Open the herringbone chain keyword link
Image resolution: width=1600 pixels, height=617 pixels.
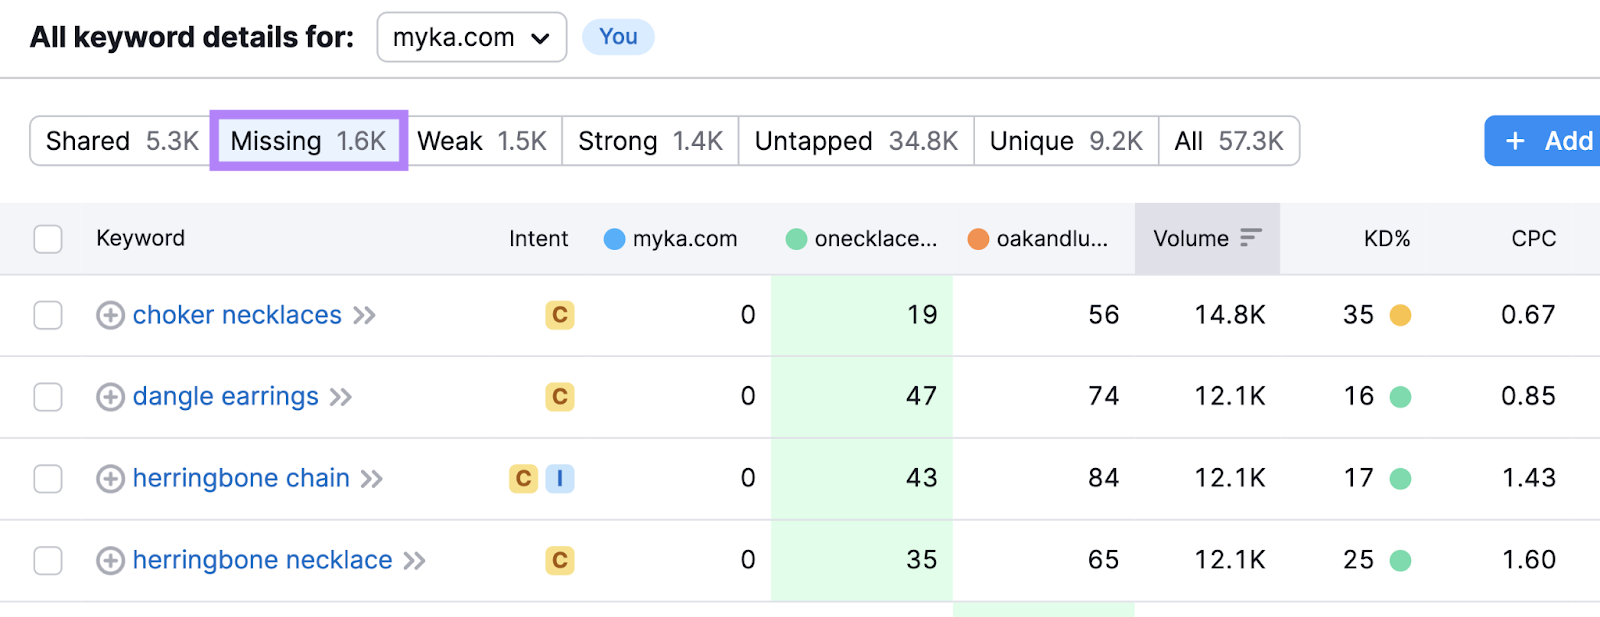tap(241, 478)
